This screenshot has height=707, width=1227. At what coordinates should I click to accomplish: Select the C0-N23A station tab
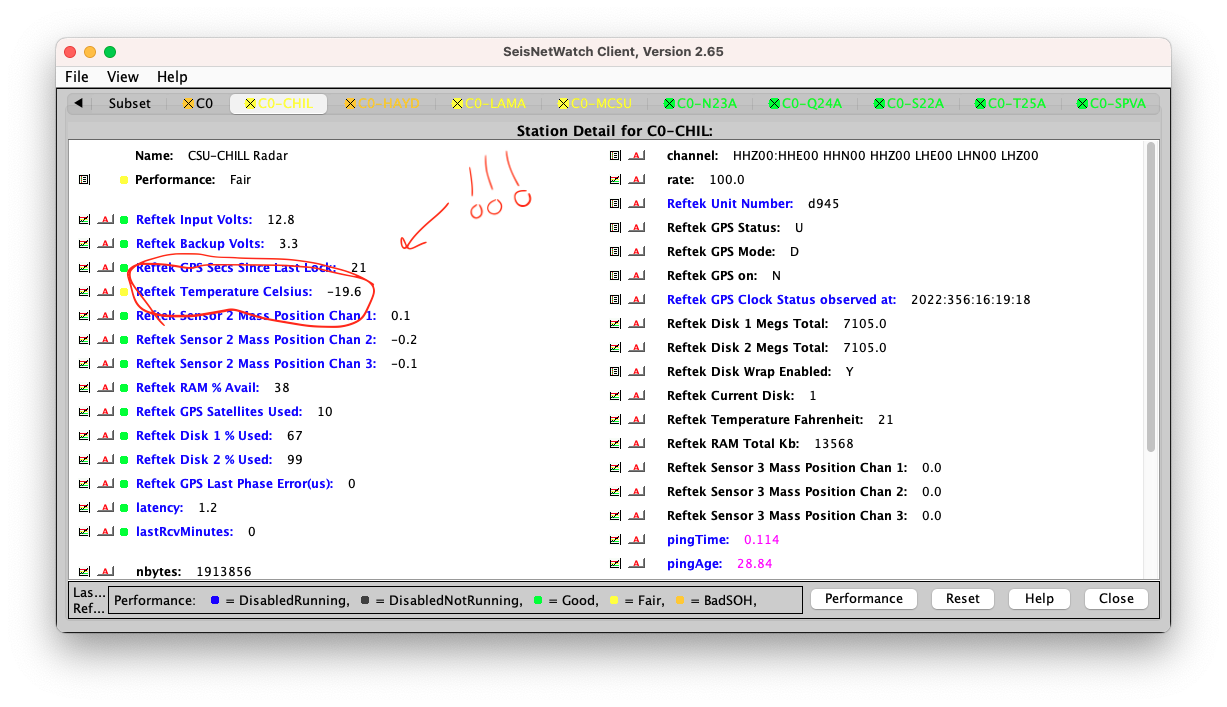tap(699, 103)
